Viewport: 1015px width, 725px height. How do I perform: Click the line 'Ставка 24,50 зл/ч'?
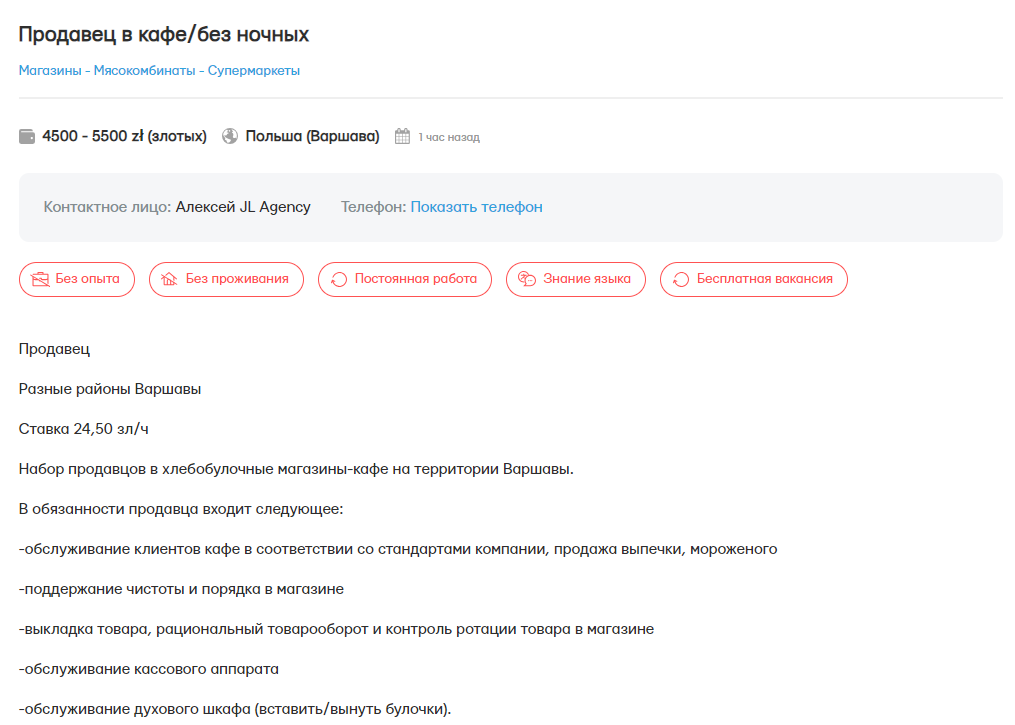[84, 429]
